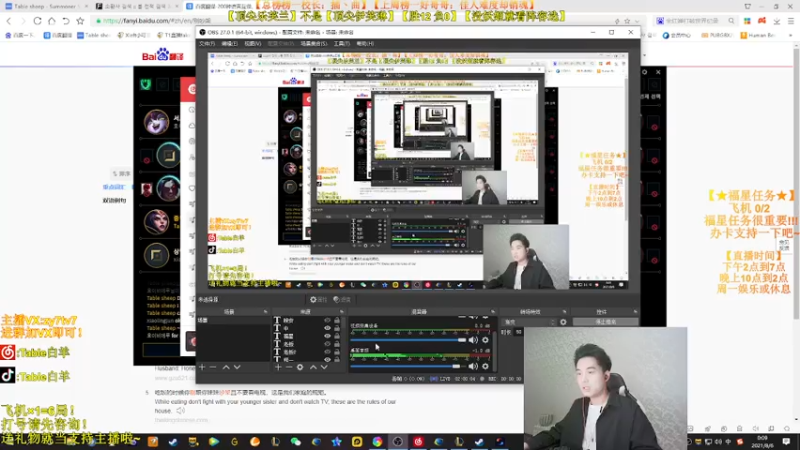
Task: Toggle visibility eye of the 福星 source
Action: click(x=328, y=336)
